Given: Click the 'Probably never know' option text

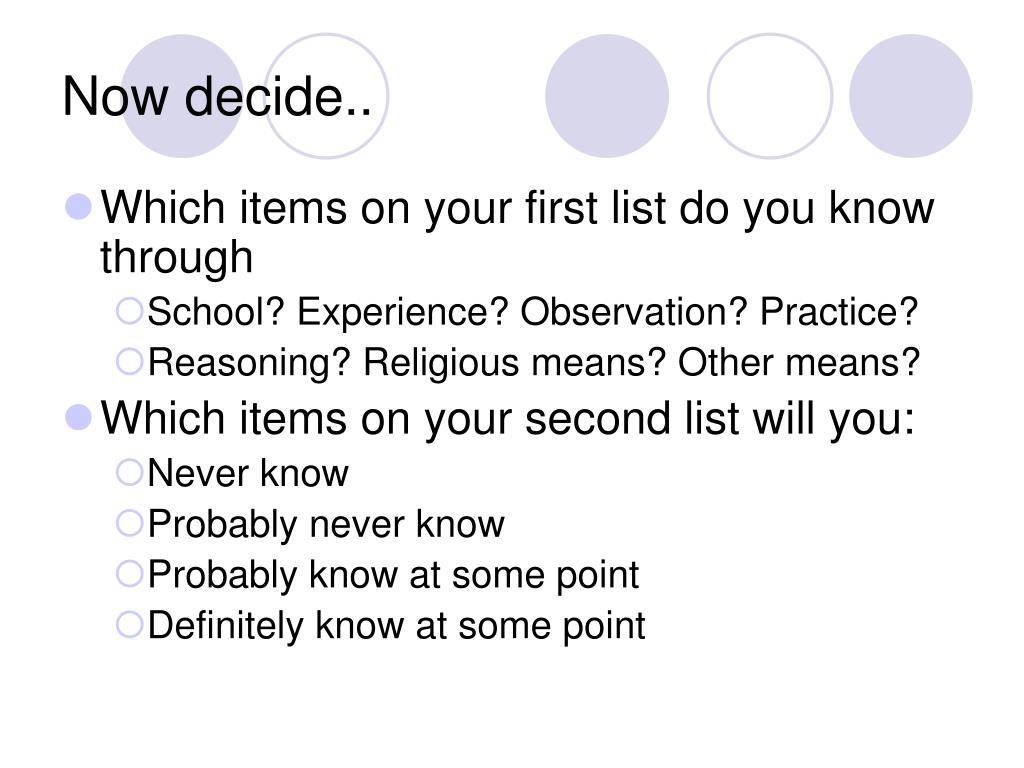Looking at the screenshot, I should 326,524.
